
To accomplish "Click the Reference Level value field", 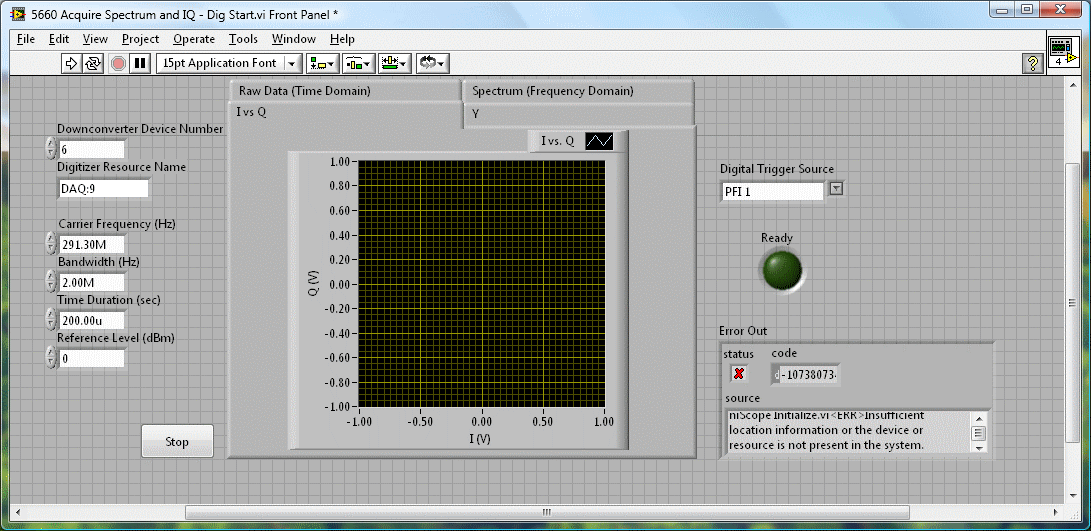I will pyautogui.click(x=92, y=358).
